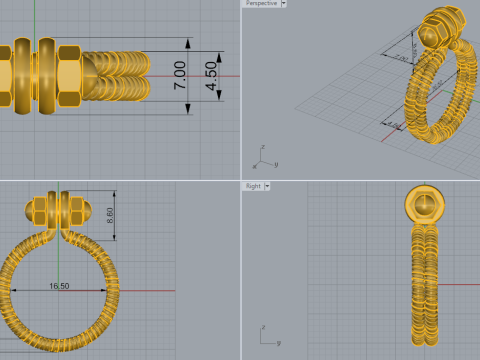This screenshot has height=360, width=480.
Task: Select the 16.50 diameter dimension text
Action: [59, 286]
